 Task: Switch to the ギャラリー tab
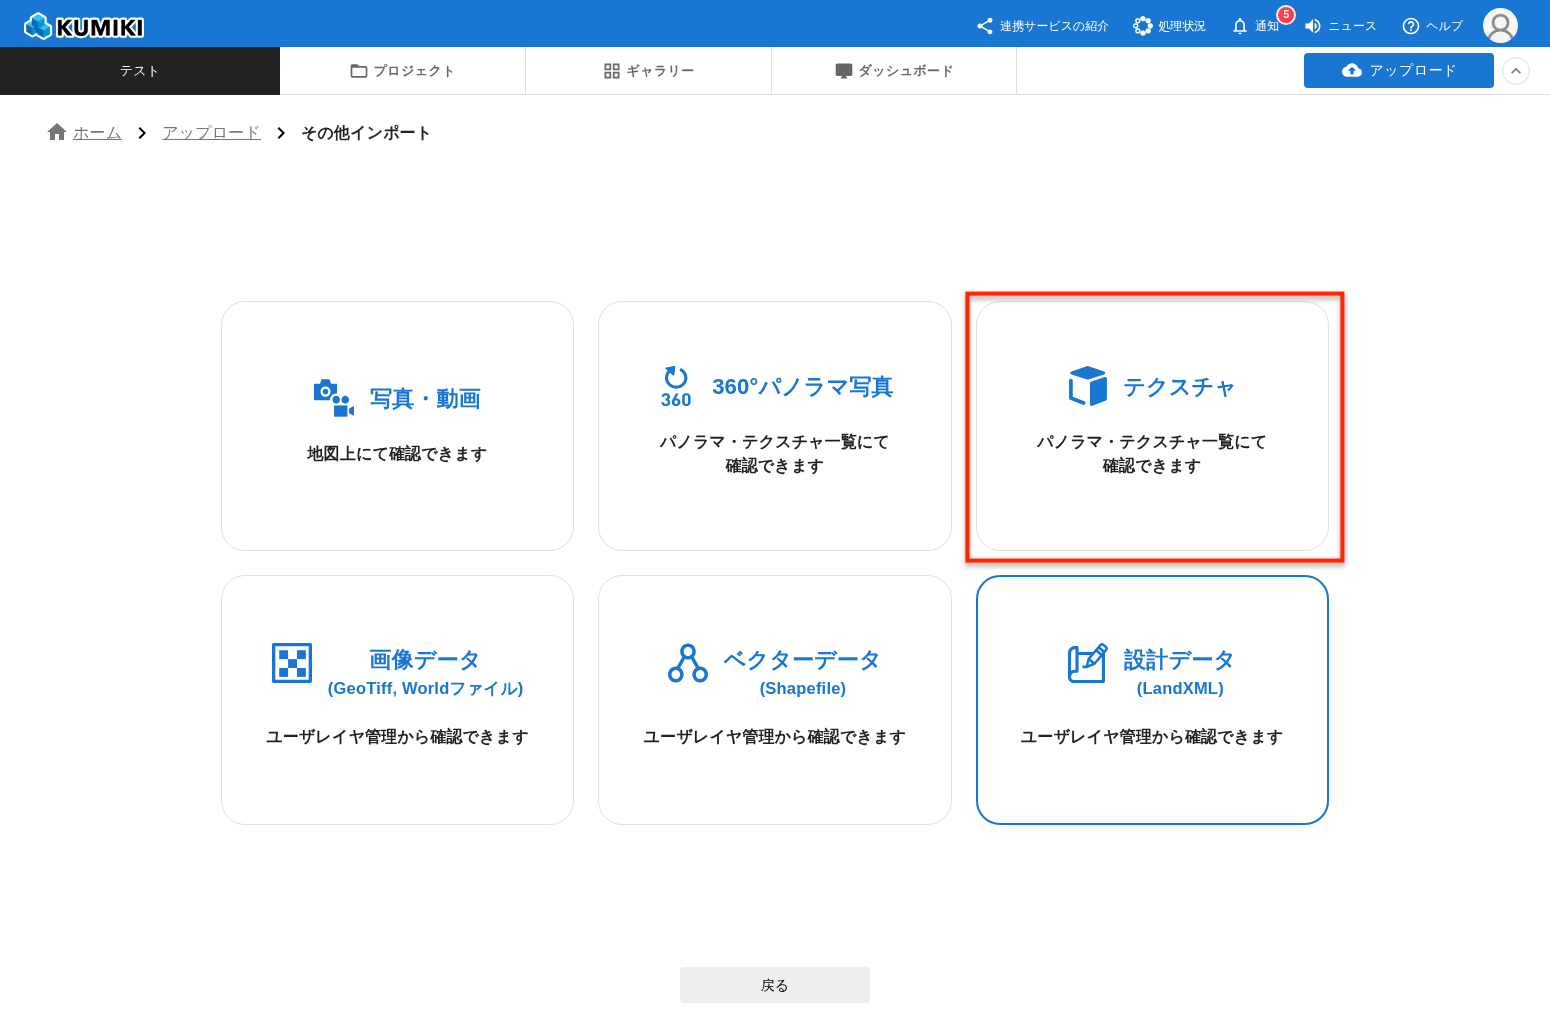tap(648, 71)
